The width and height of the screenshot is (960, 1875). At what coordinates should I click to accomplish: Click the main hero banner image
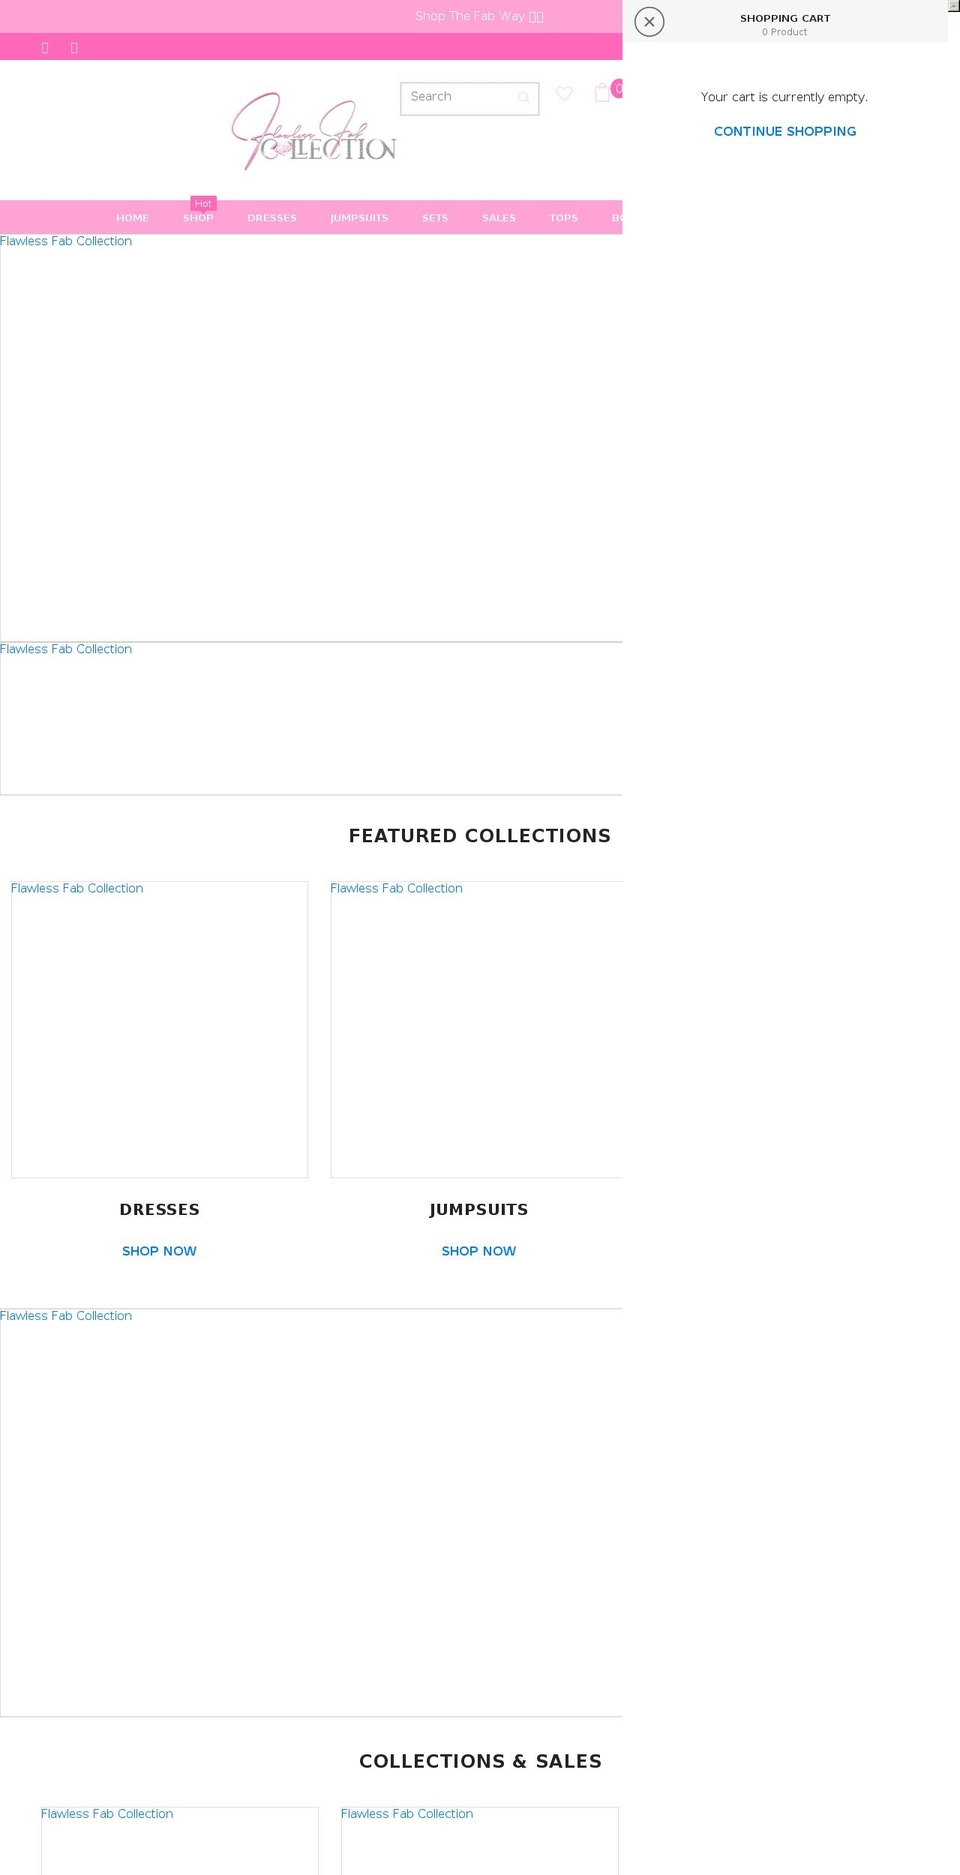pyautogui.click(x=311, y=438)
